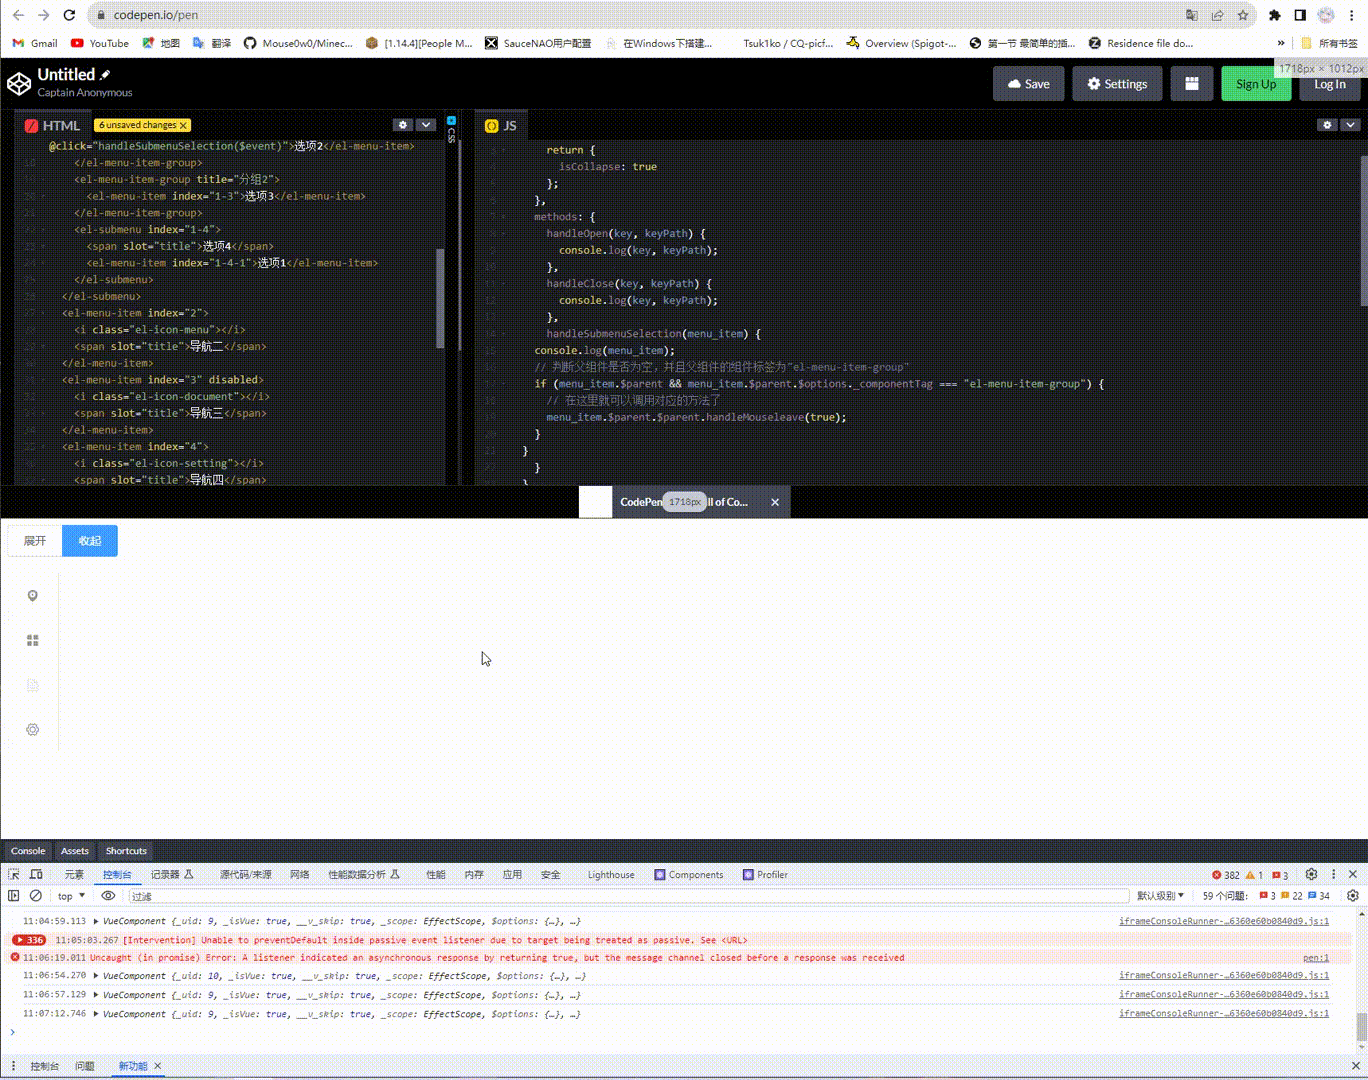Toggle the browser side panel icon

pyautogui.click(x=1300, y=15)
